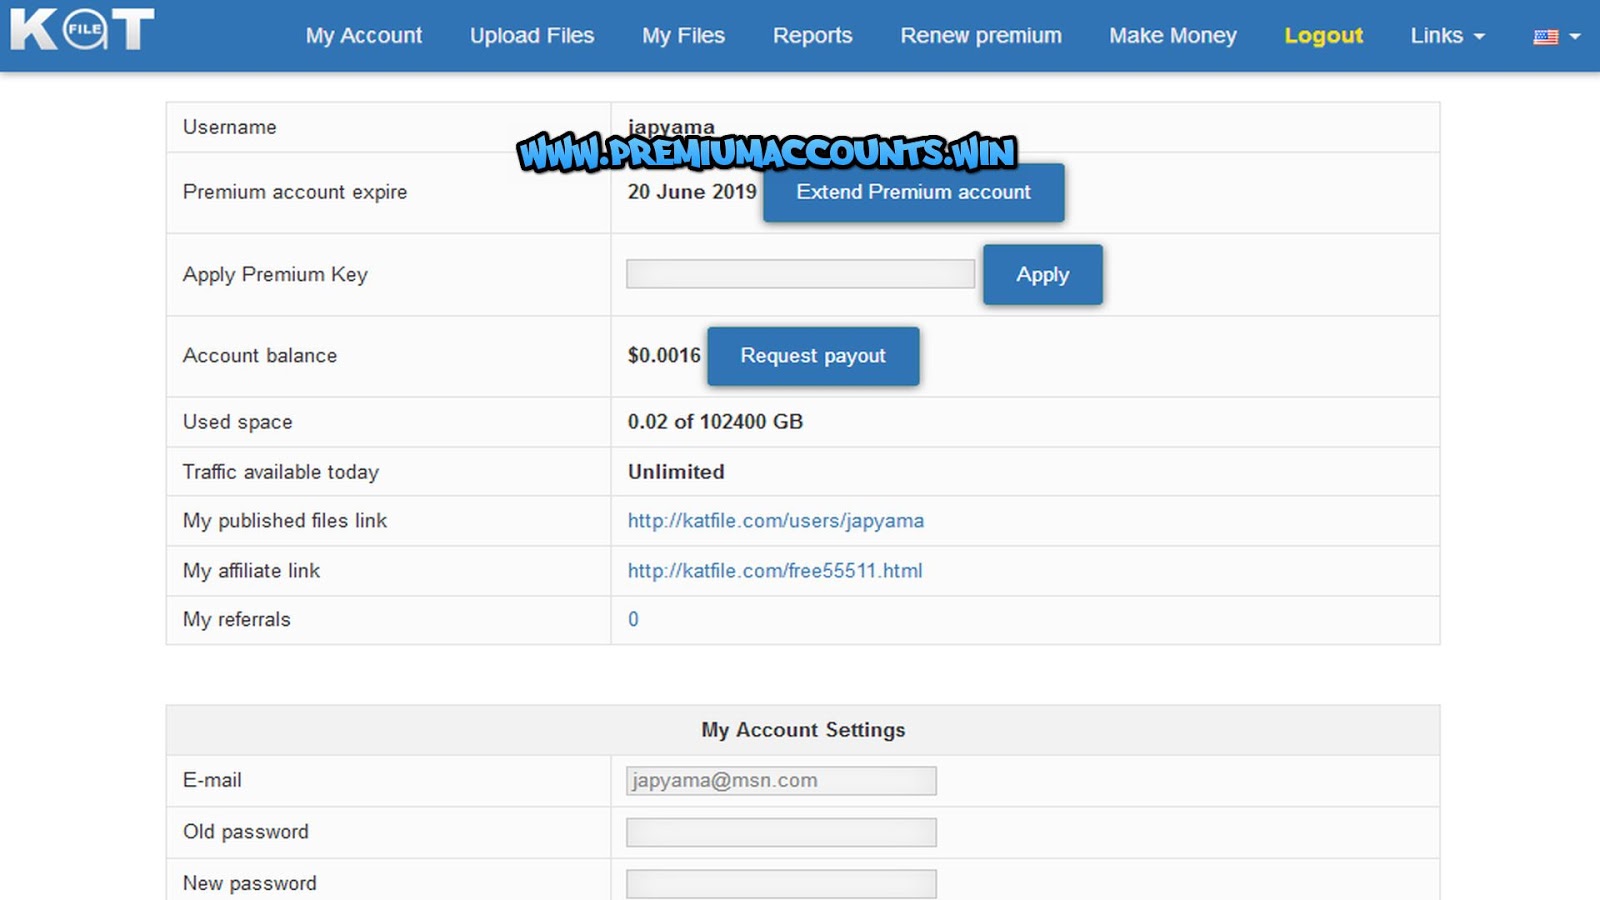Screen dimensions: 1600x900
Task: Click the Used space label
Action: click(238, 422)
